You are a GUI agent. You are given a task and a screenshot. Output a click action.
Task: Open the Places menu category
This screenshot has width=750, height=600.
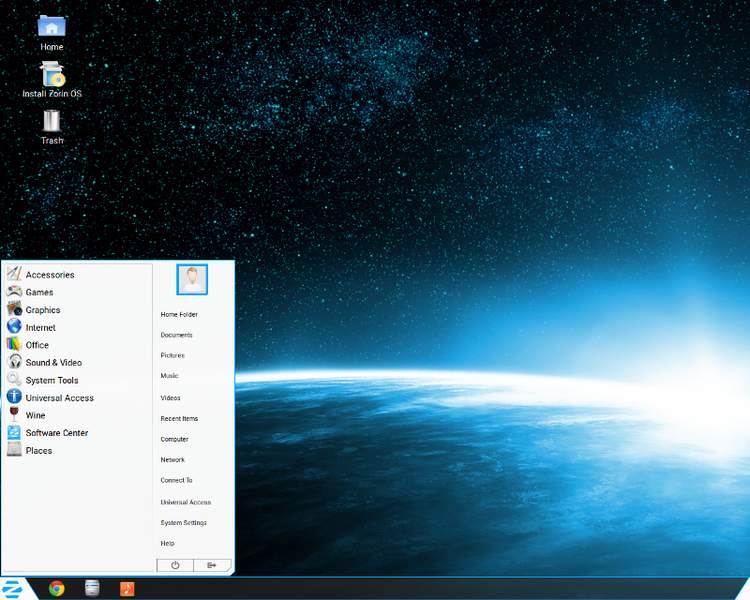pyautogui.click(x=39, y=451)
